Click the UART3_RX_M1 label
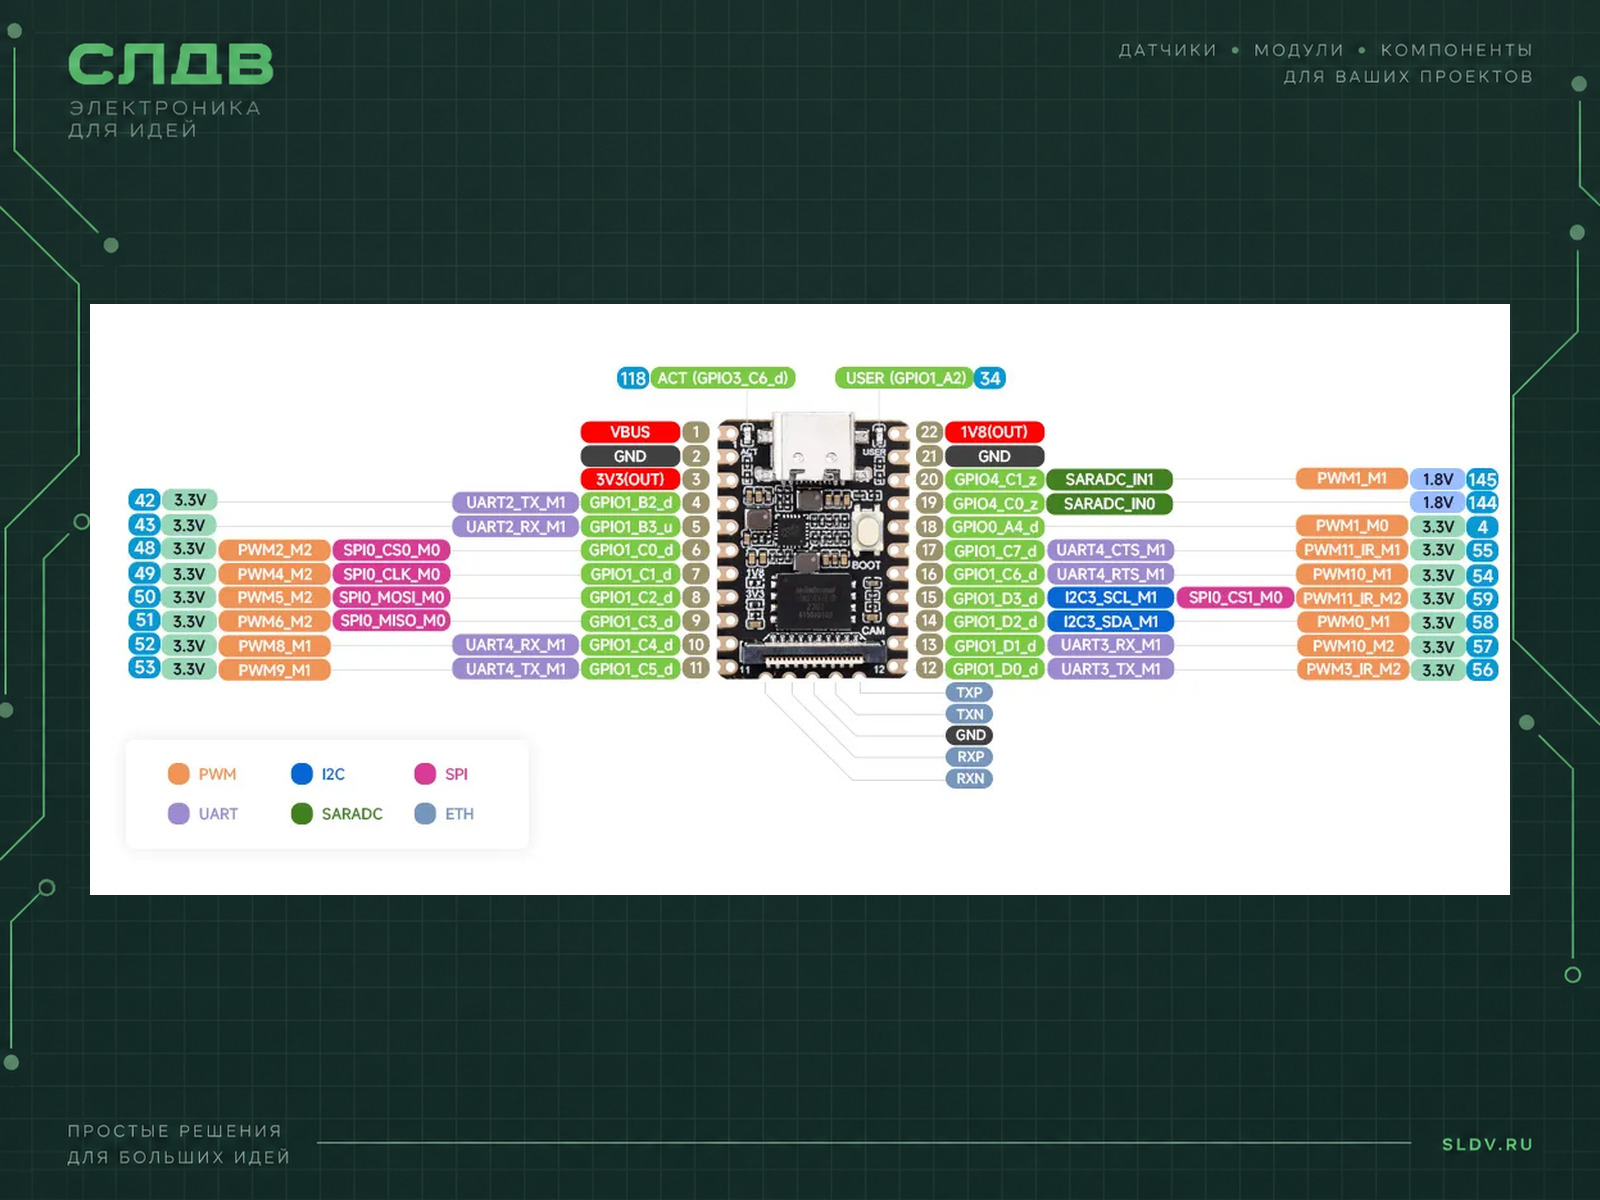Screen dimensions: 1600x1200 [x=1110, y=645]
